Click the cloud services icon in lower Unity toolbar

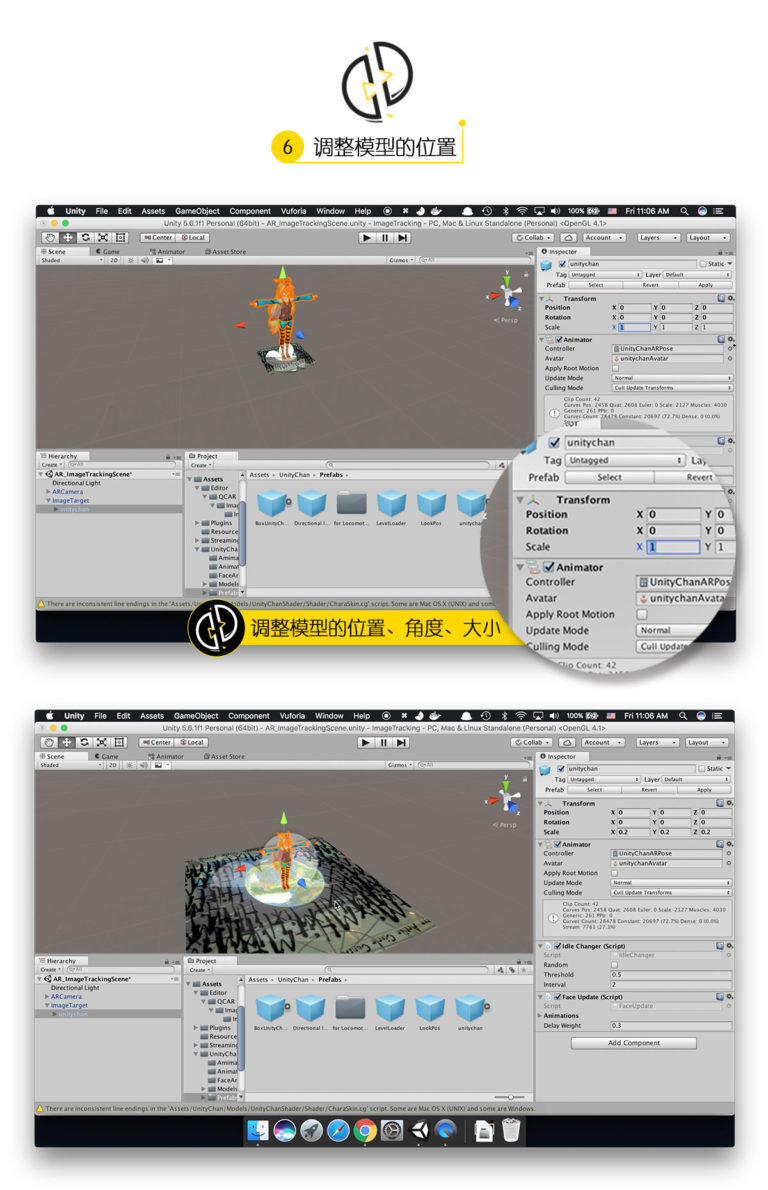coord(566,742)
